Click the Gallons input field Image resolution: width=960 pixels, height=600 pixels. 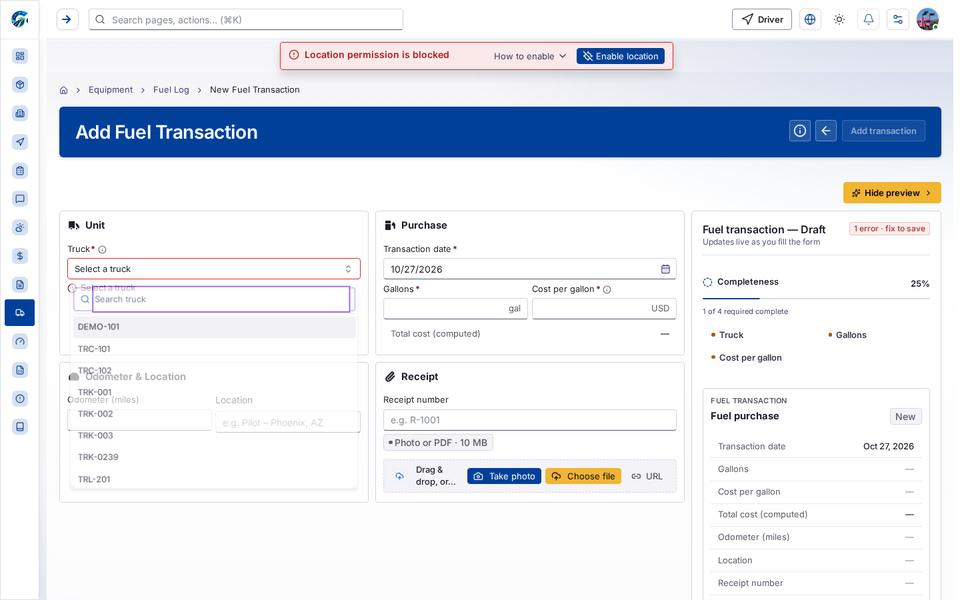[x=455, y=309]
